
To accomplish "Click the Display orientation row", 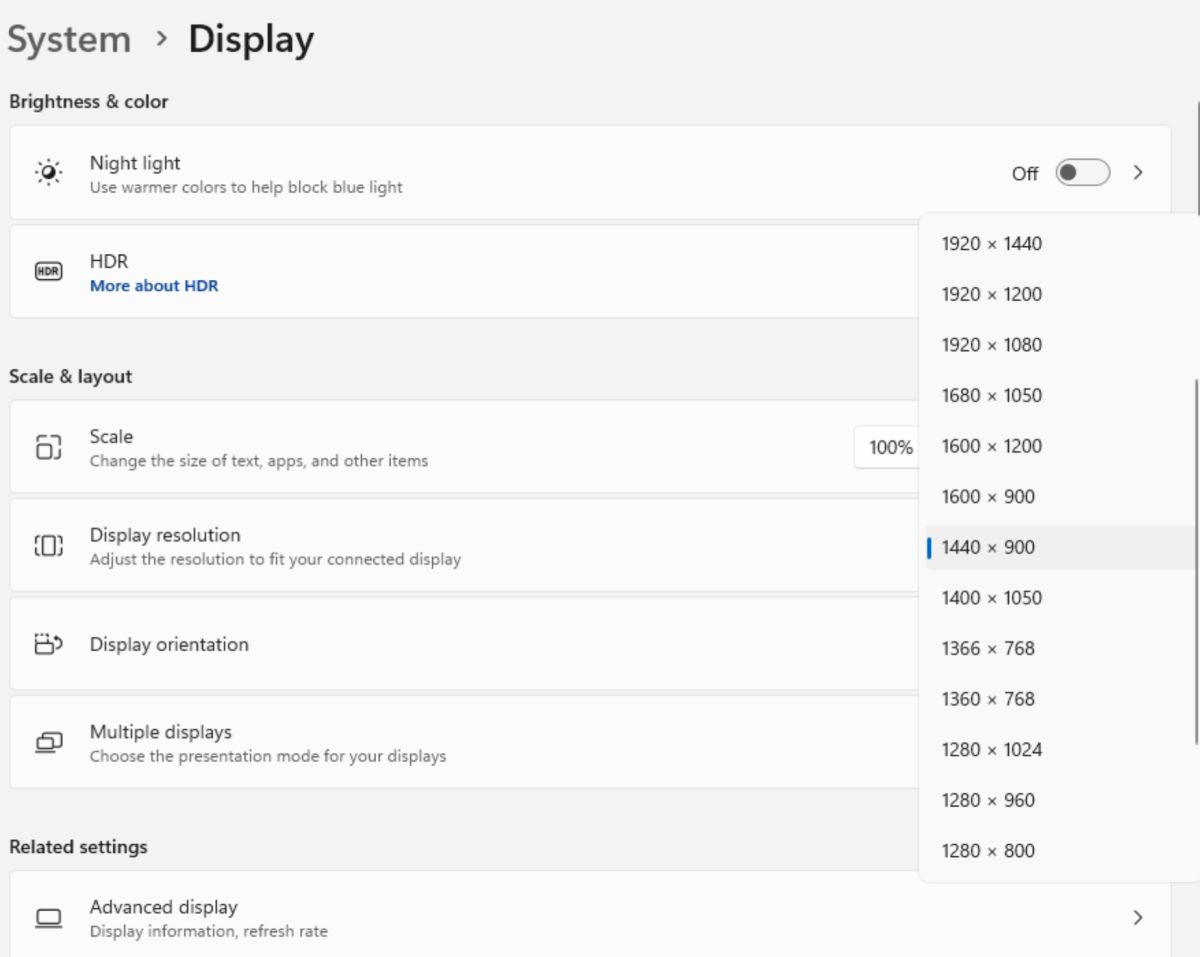I will click(464, 644).
